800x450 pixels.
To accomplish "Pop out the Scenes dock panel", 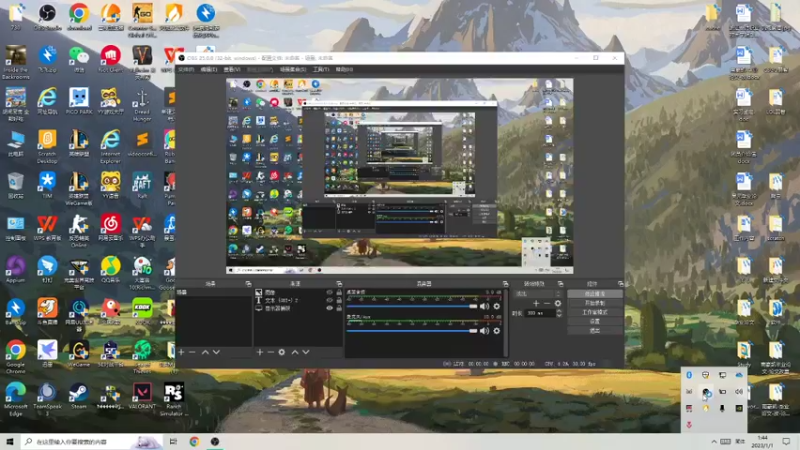I will (x=248, y=284).
